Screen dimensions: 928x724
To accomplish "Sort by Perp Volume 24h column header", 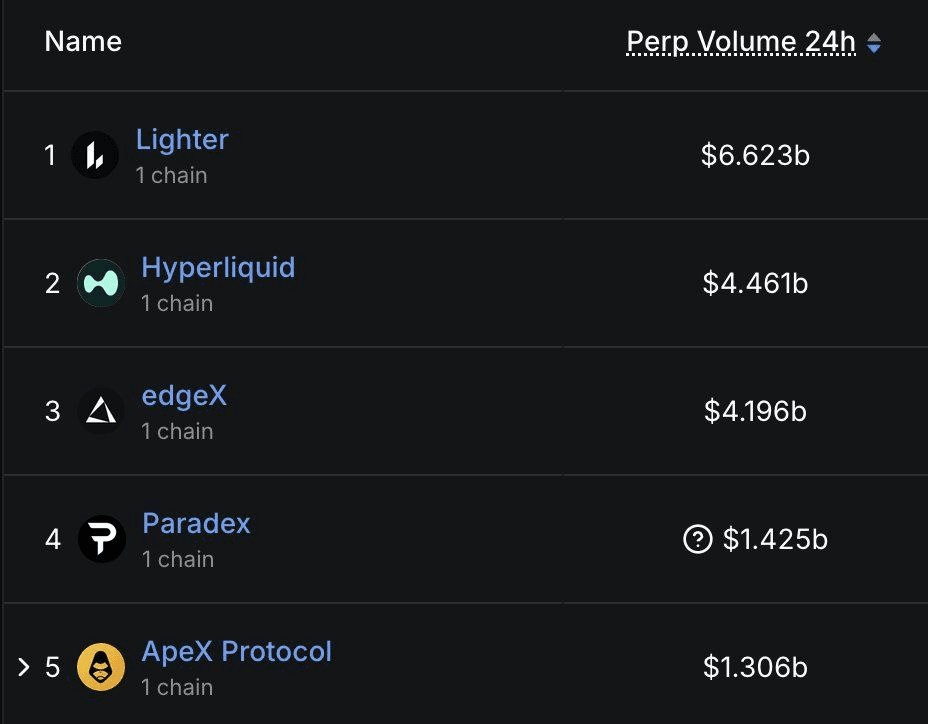I will 741,42.
